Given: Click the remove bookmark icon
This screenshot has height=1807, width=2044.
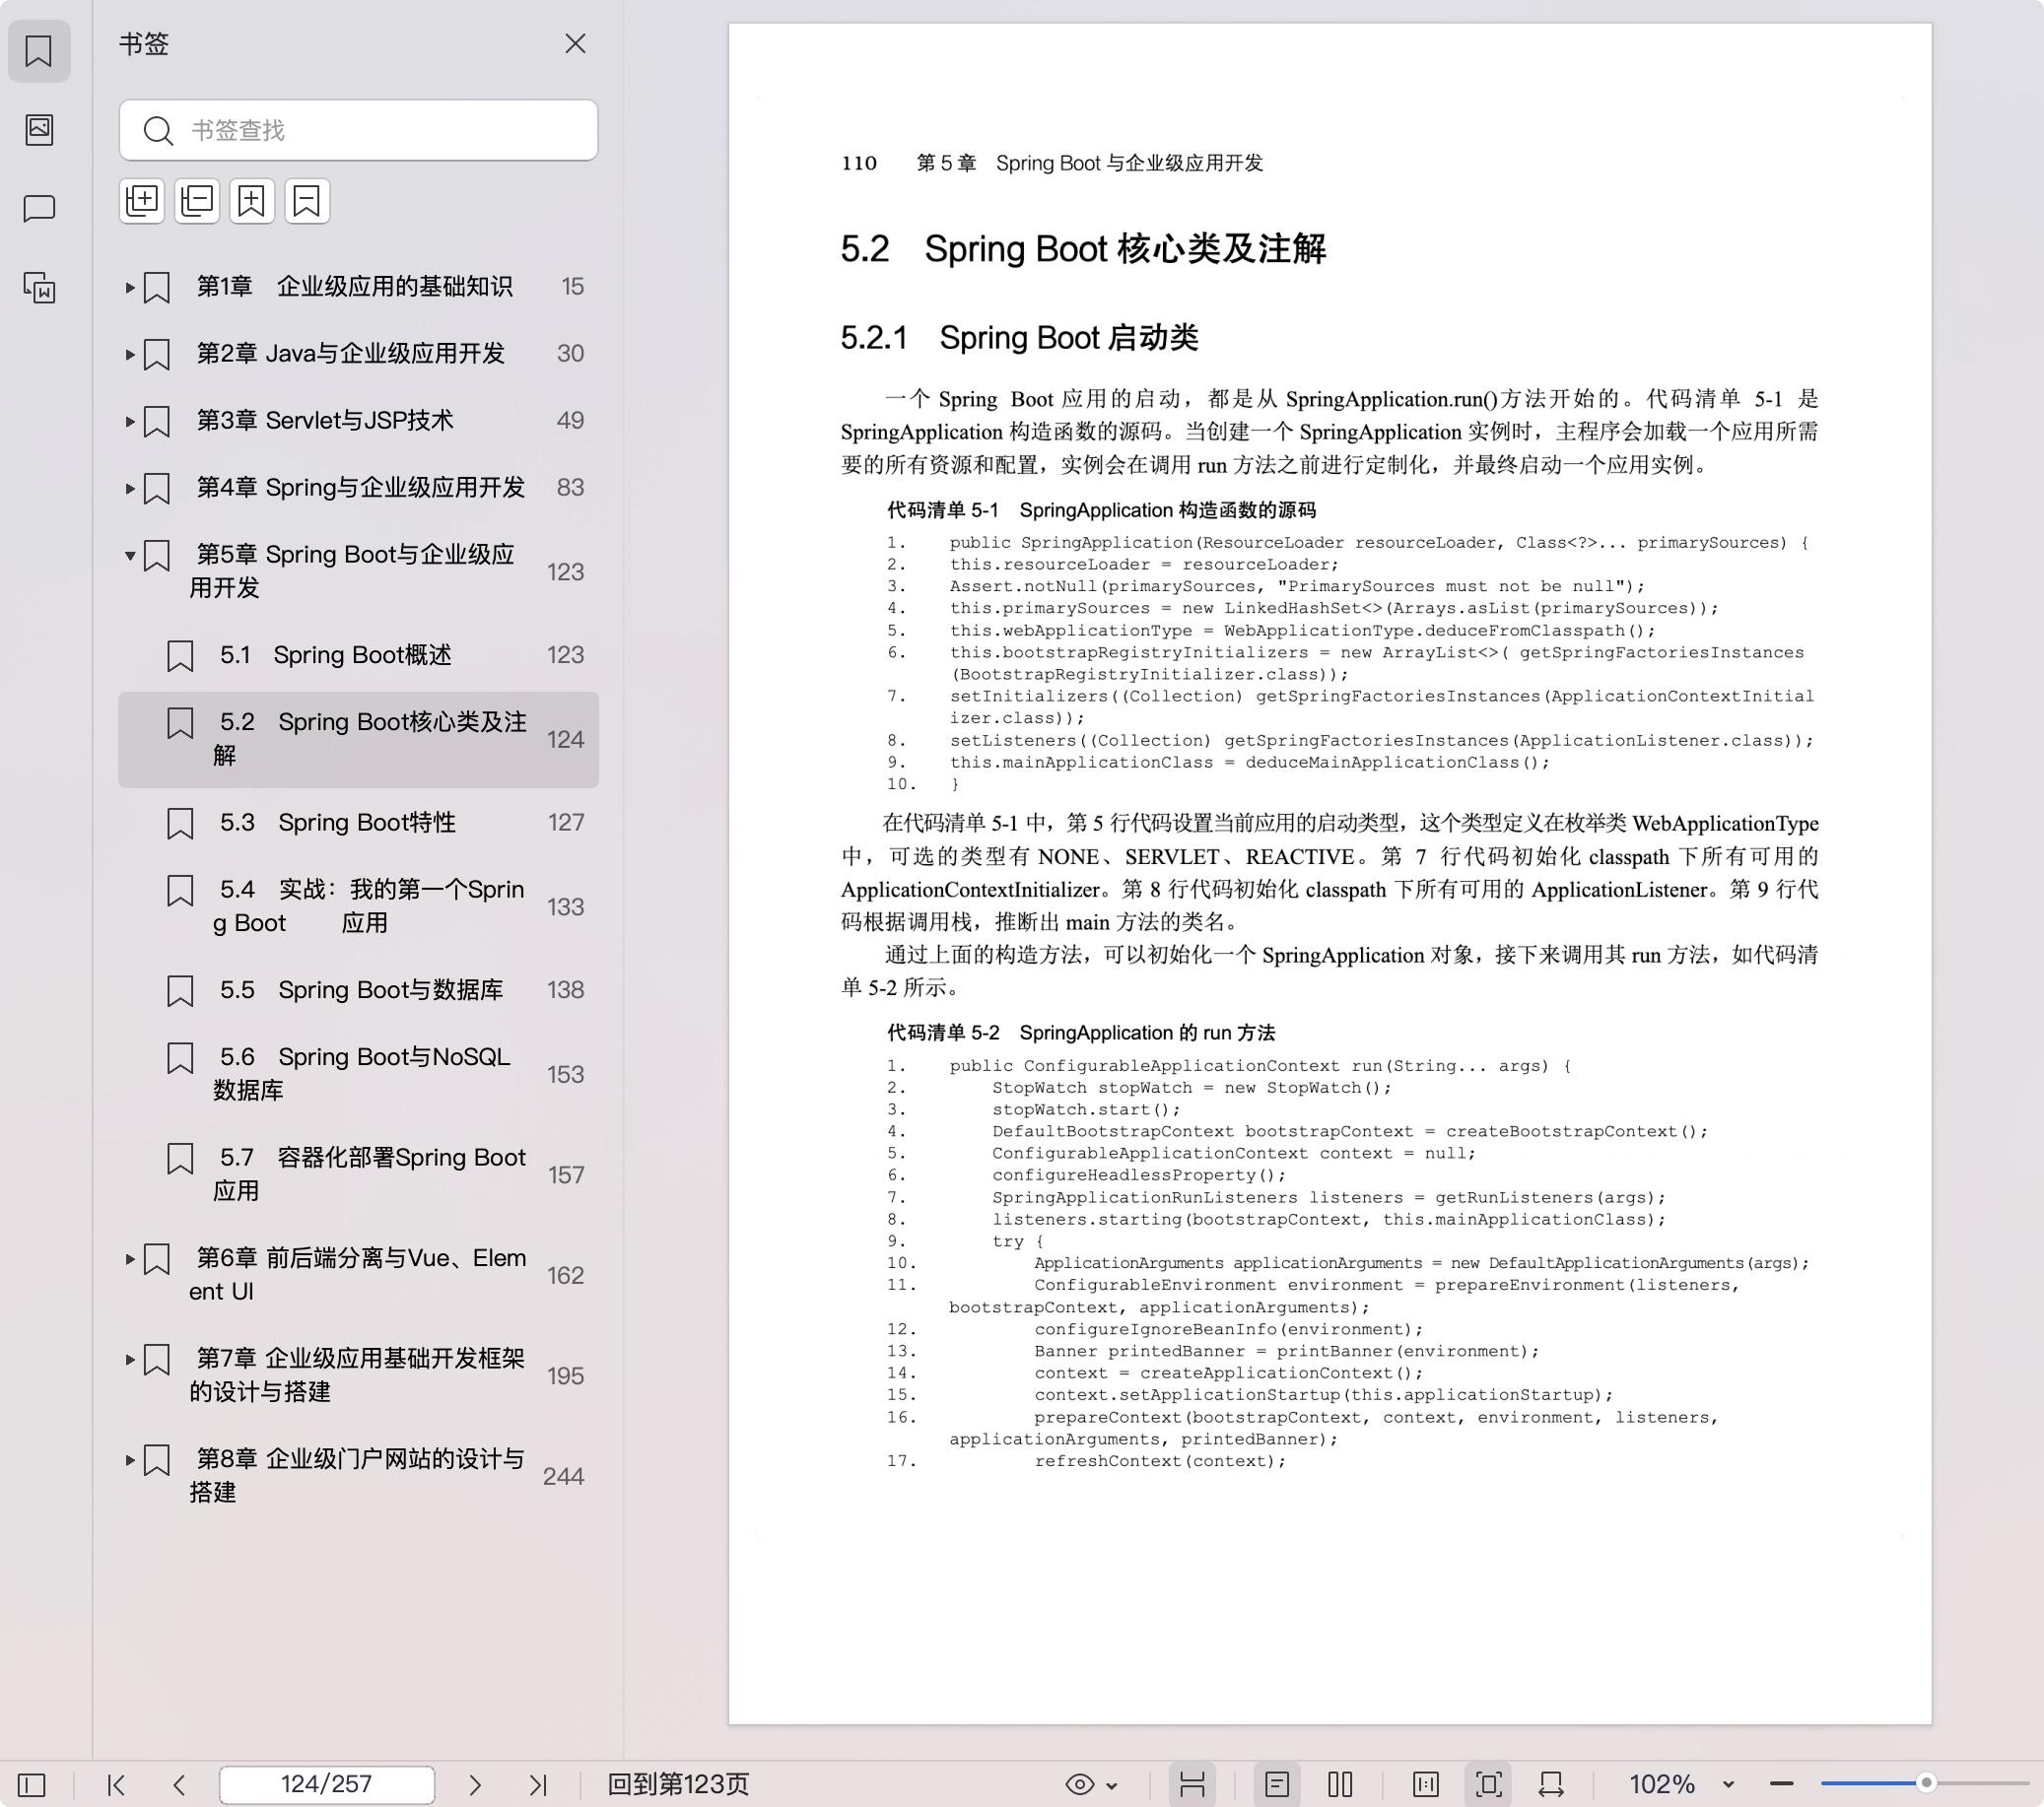Looking at the screenshot, I should tap(307, 201).
